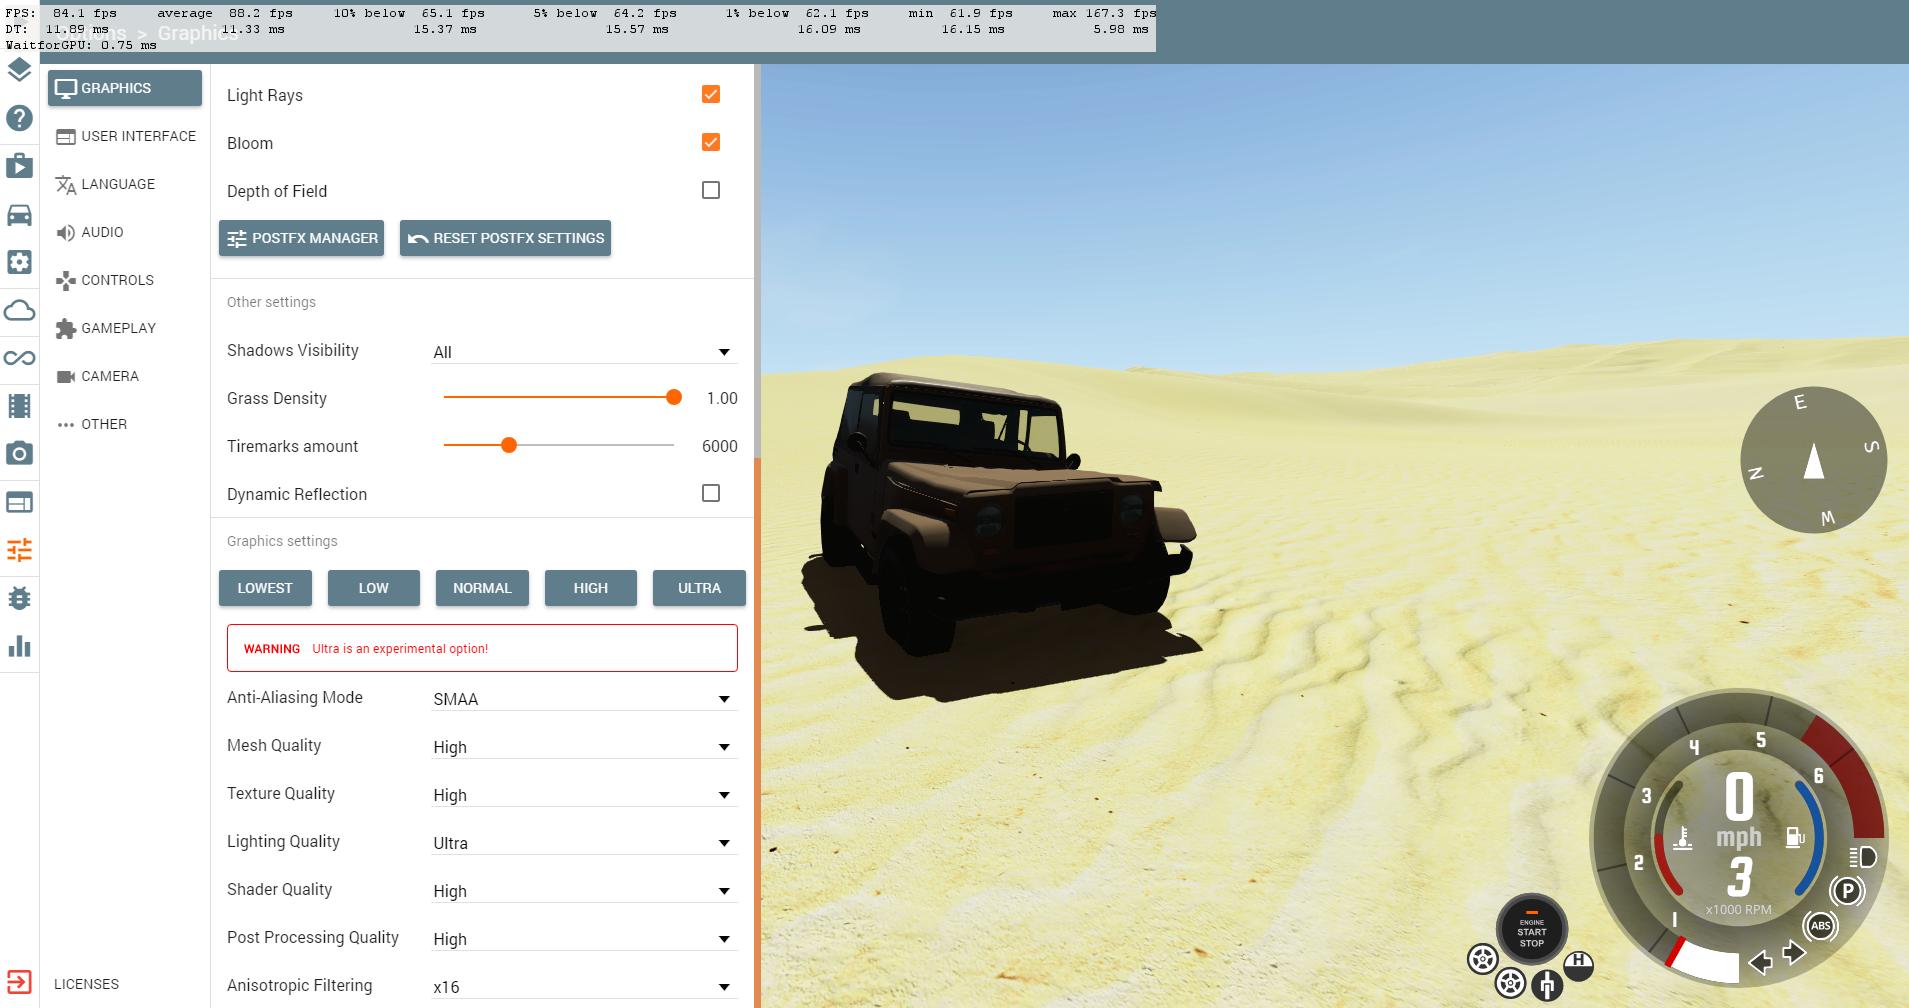The height and width of the screenshot is (1008, 1909).
Task: Click the orange options sliders icon
Action: [19, 550]
